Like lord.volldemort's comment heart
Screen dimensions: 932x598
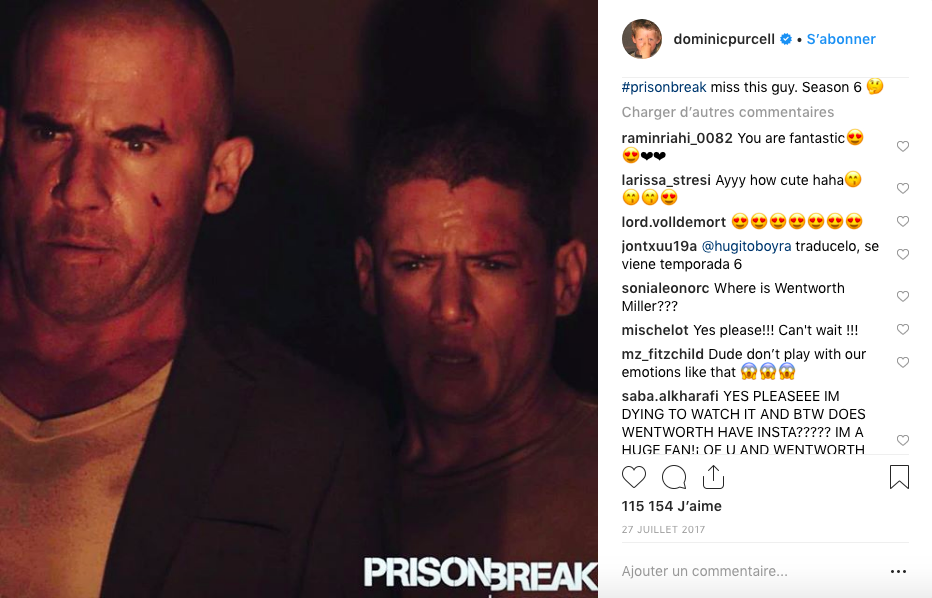pyautogui.click(x=903, y=222)
